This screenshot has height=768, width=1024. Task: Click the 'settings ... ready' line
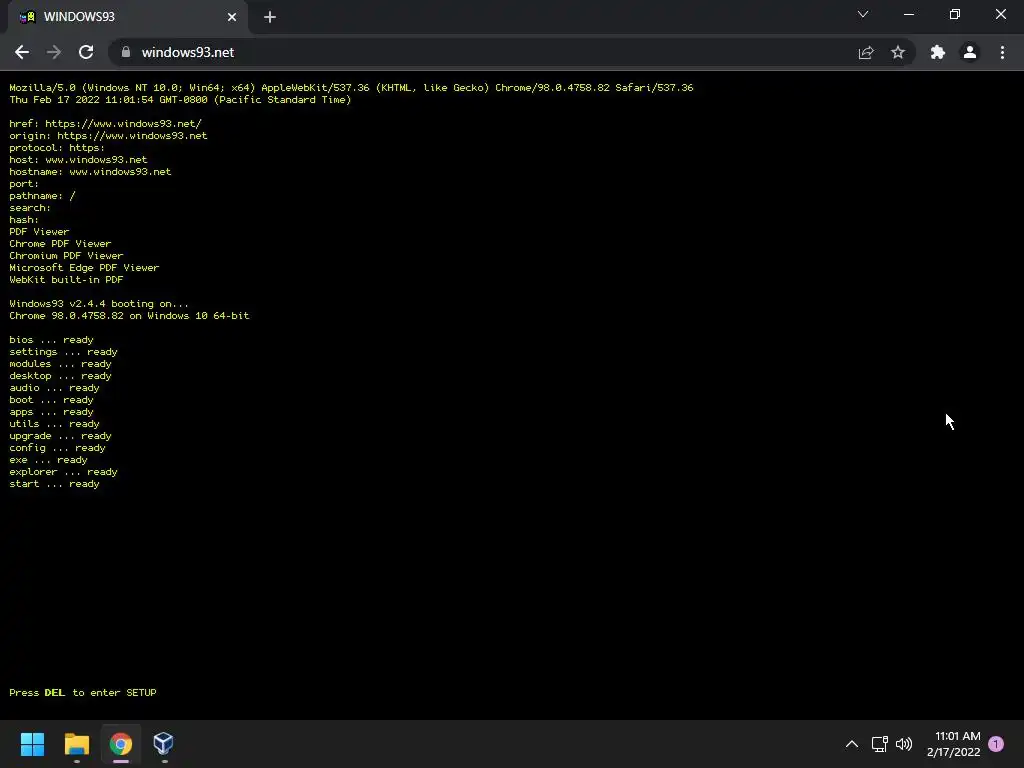pos(63,352)
